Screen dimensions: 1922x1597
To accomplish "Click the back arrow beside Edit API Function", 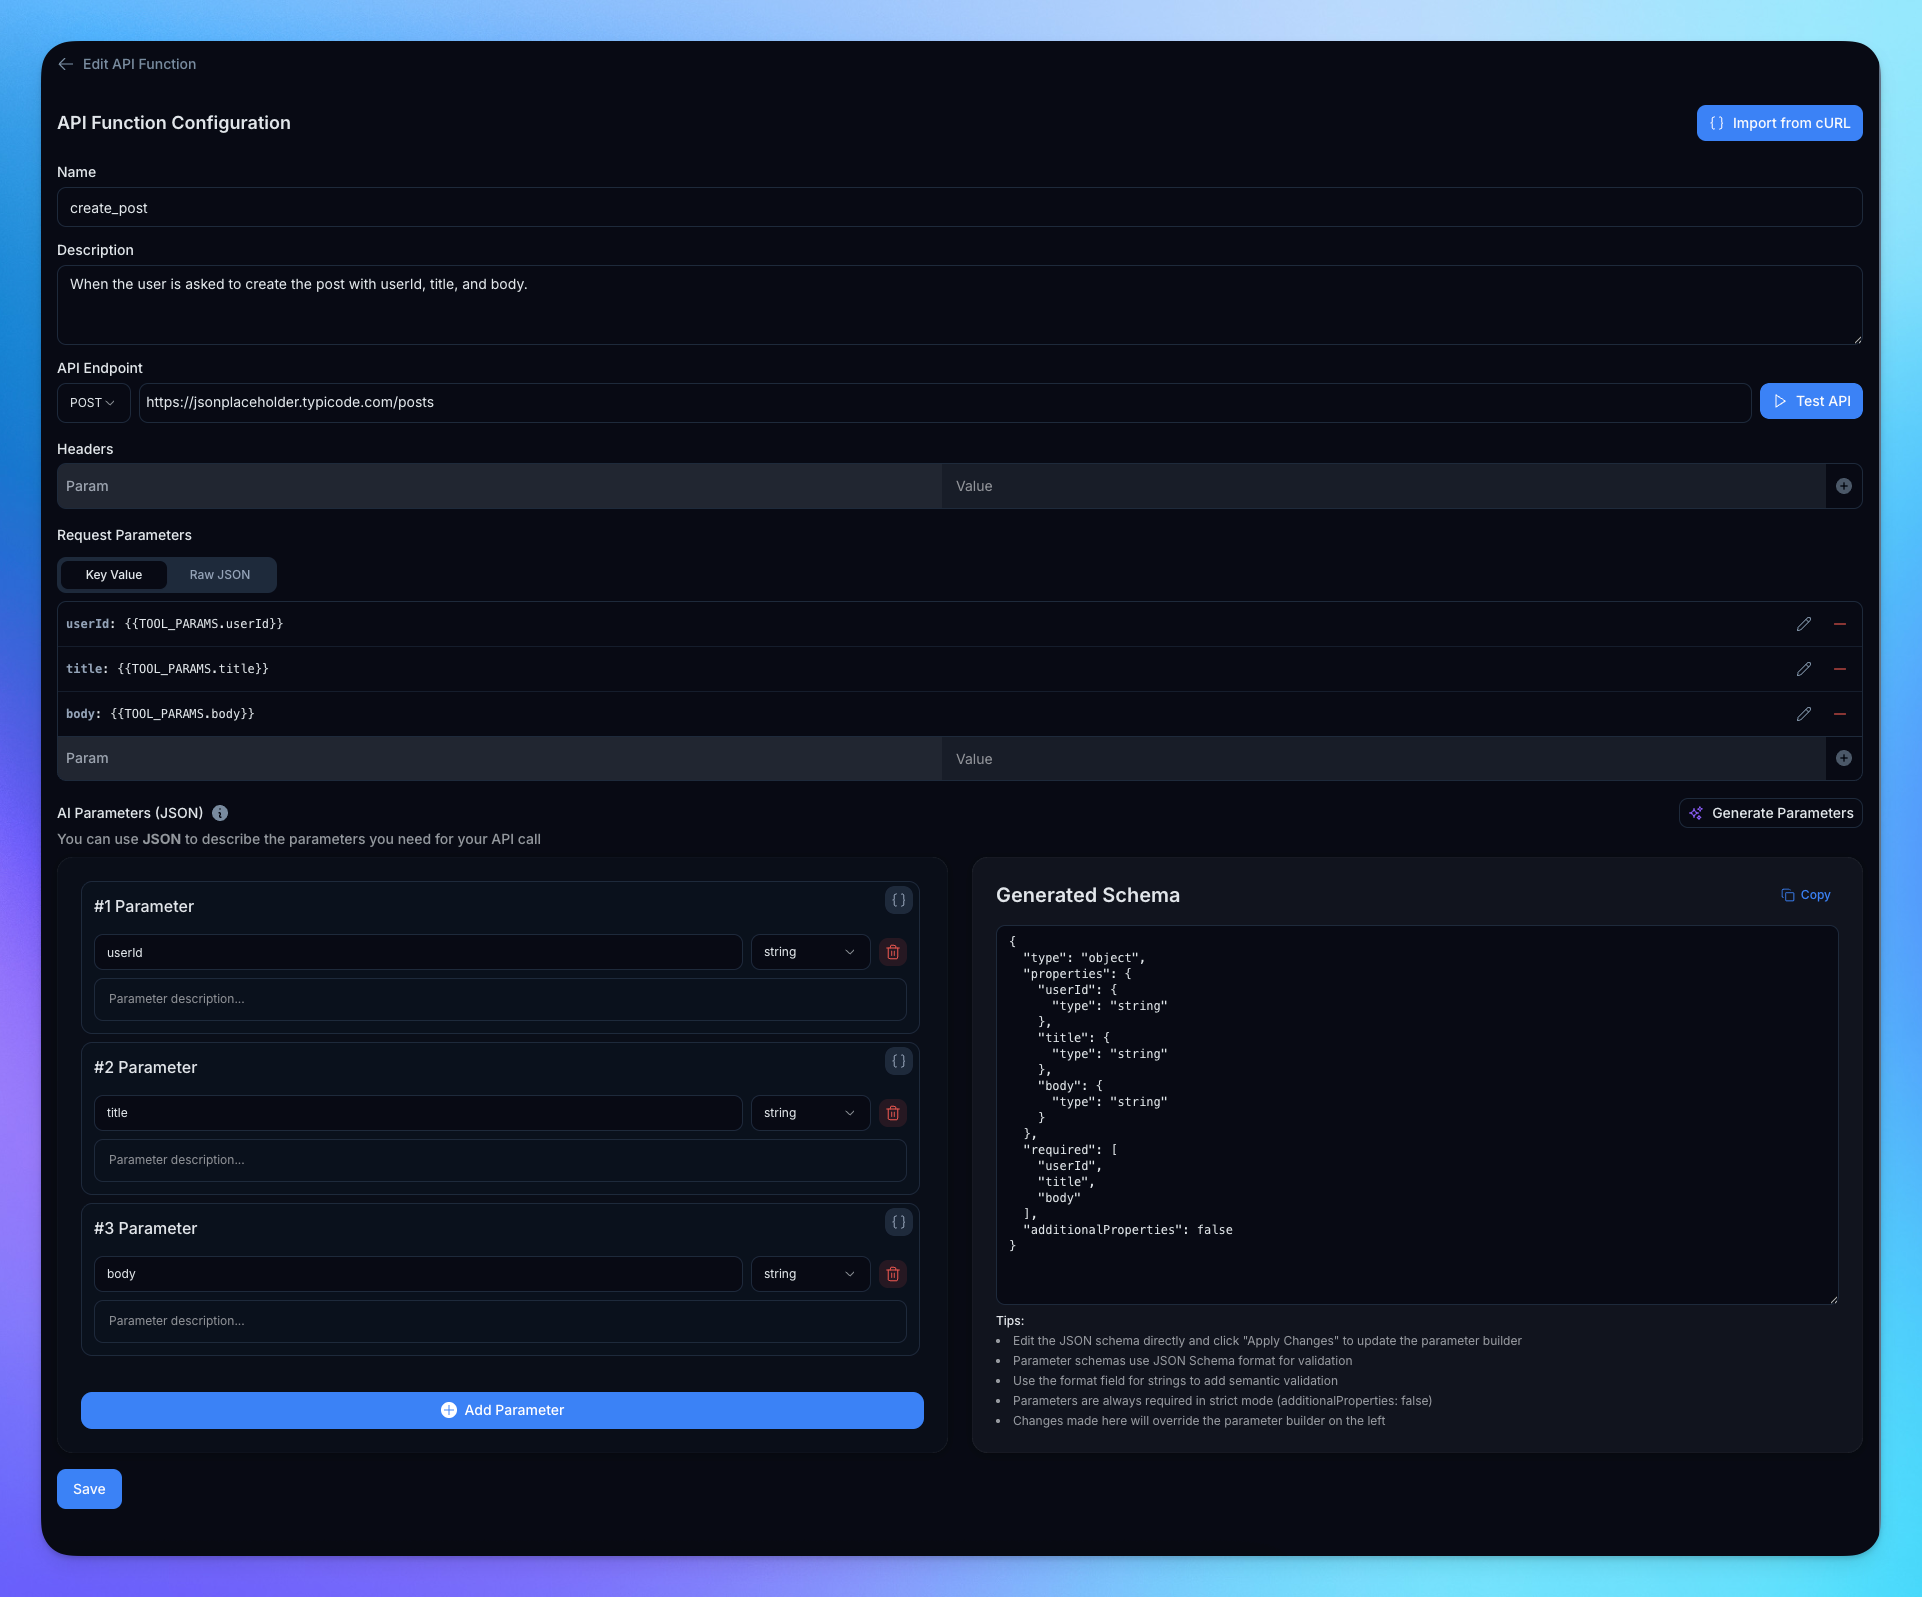I will pyautogui.click(x=66, y=64).
